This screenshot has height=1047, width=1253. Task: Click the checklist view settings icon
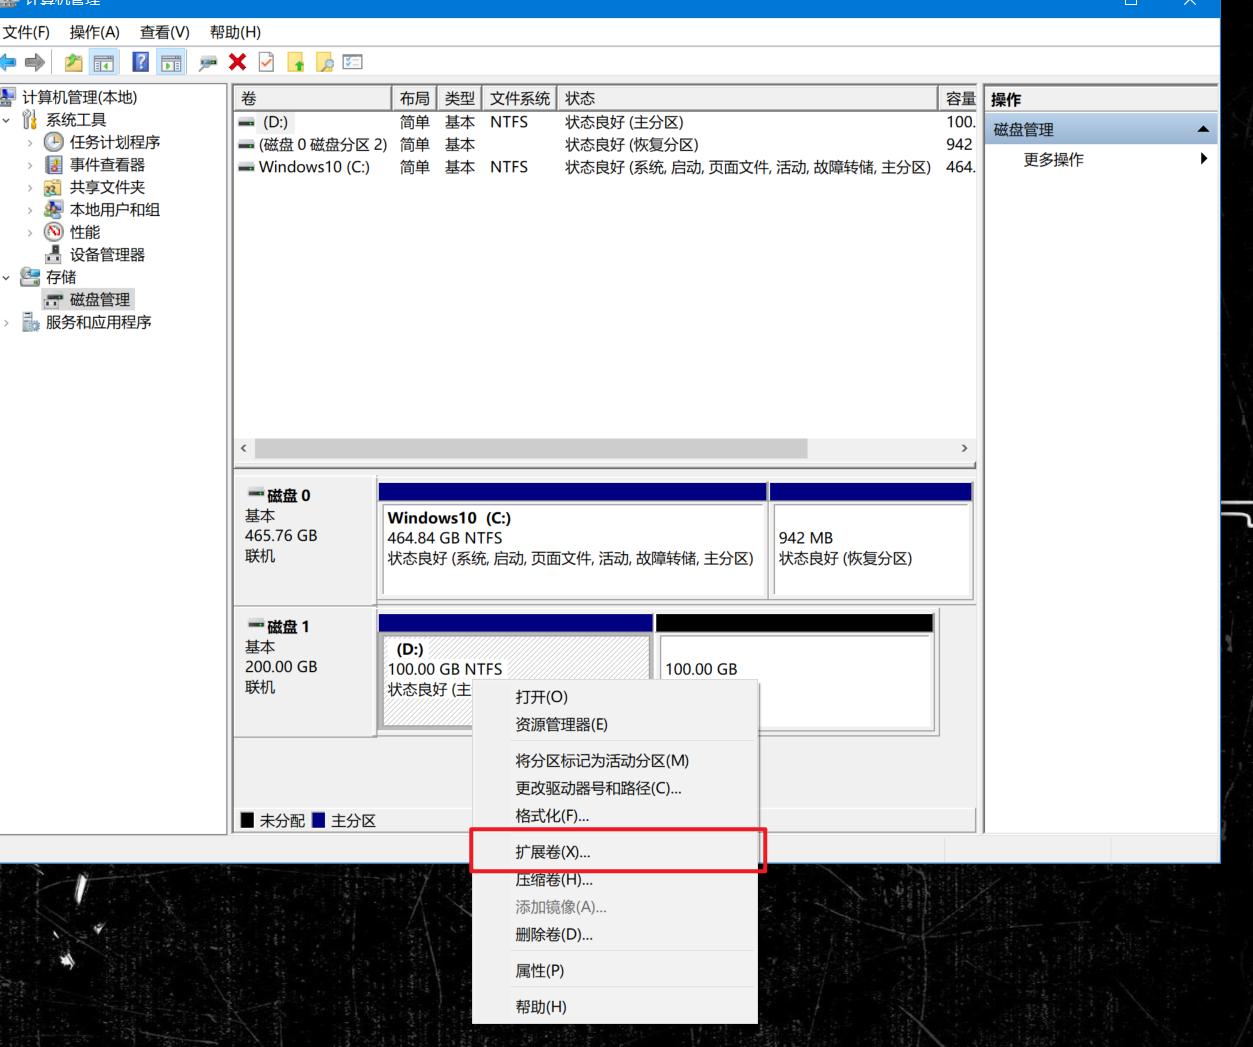[x=353, y=62]
